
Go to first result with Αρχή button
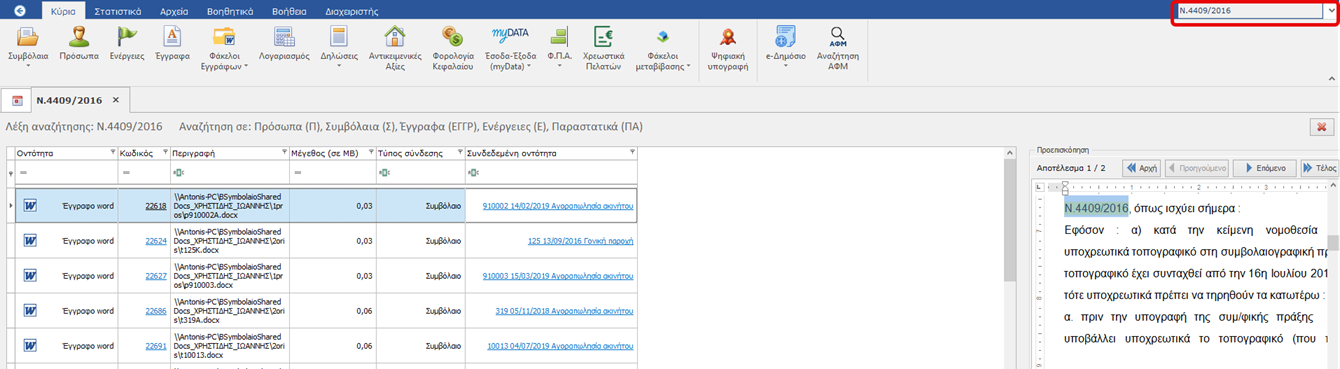pyautogui.click(x=1142, y=168)
